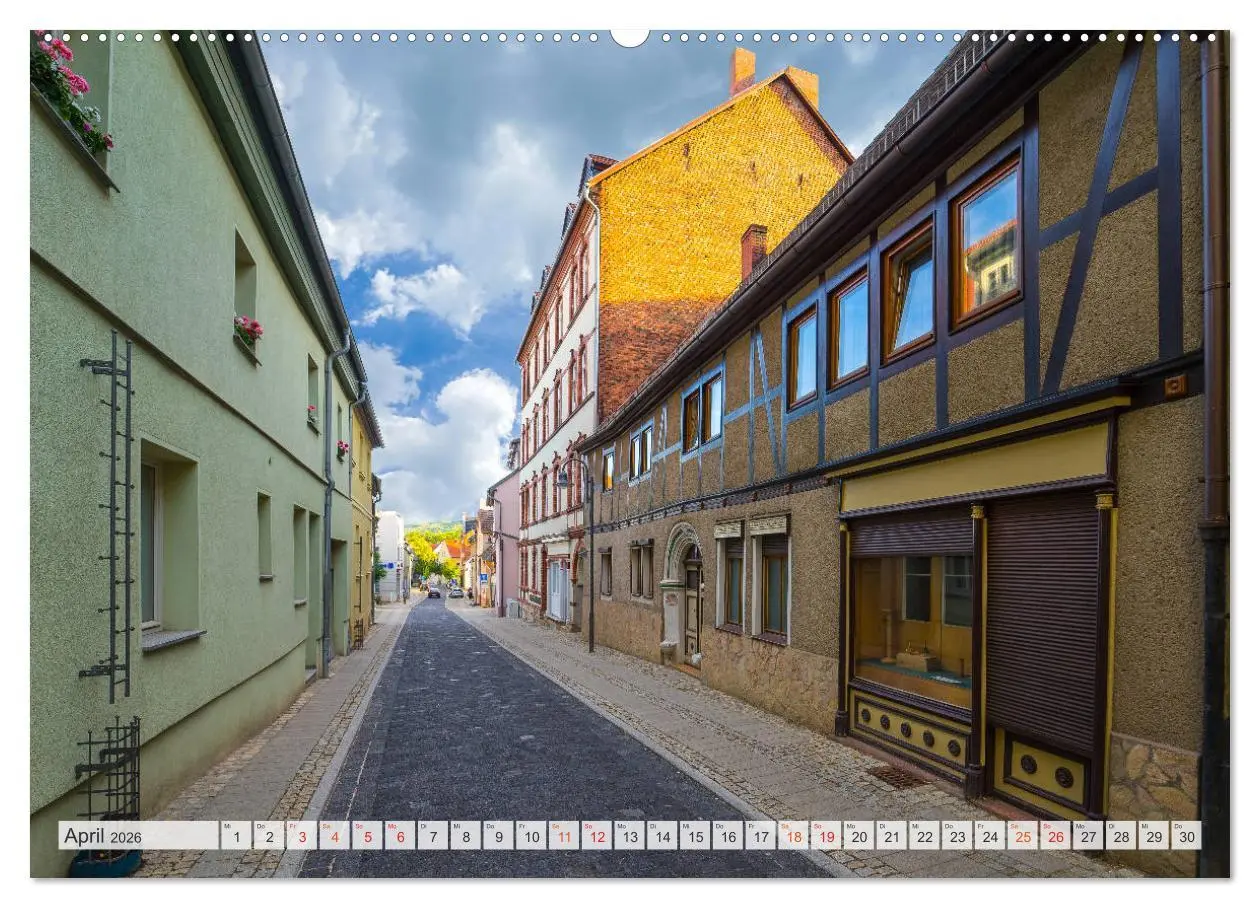This screenshot has height=908, width=1260.
Task: Select day 15 date cell
Action: coord(695,836)
